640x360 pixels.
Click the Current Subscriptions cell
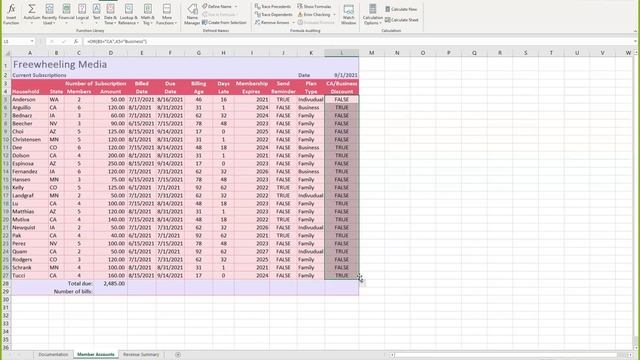point(39,75)
